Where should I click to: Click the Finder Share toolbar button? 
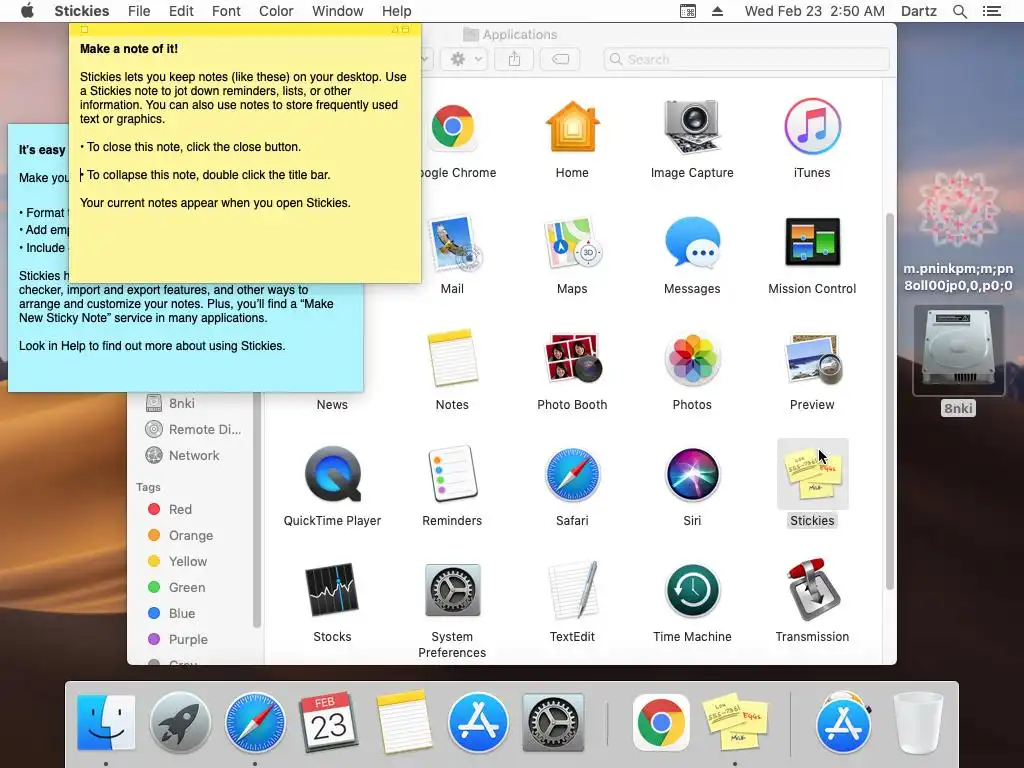[x=515, y=59]
